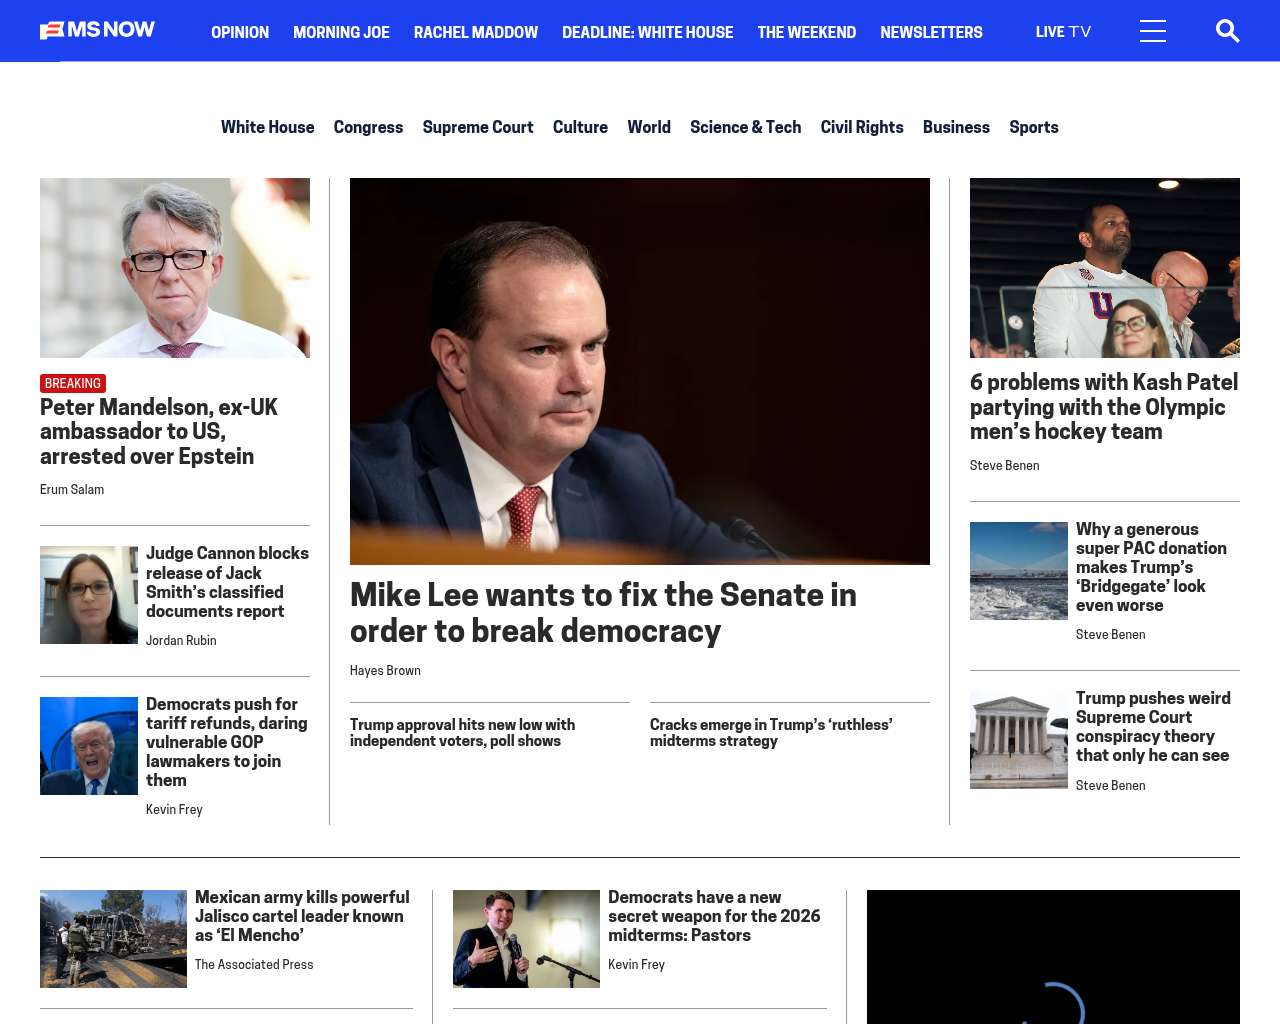
Task: View author Hayes Brown's page
Action: pyautogui.click(x=385, y=671)
